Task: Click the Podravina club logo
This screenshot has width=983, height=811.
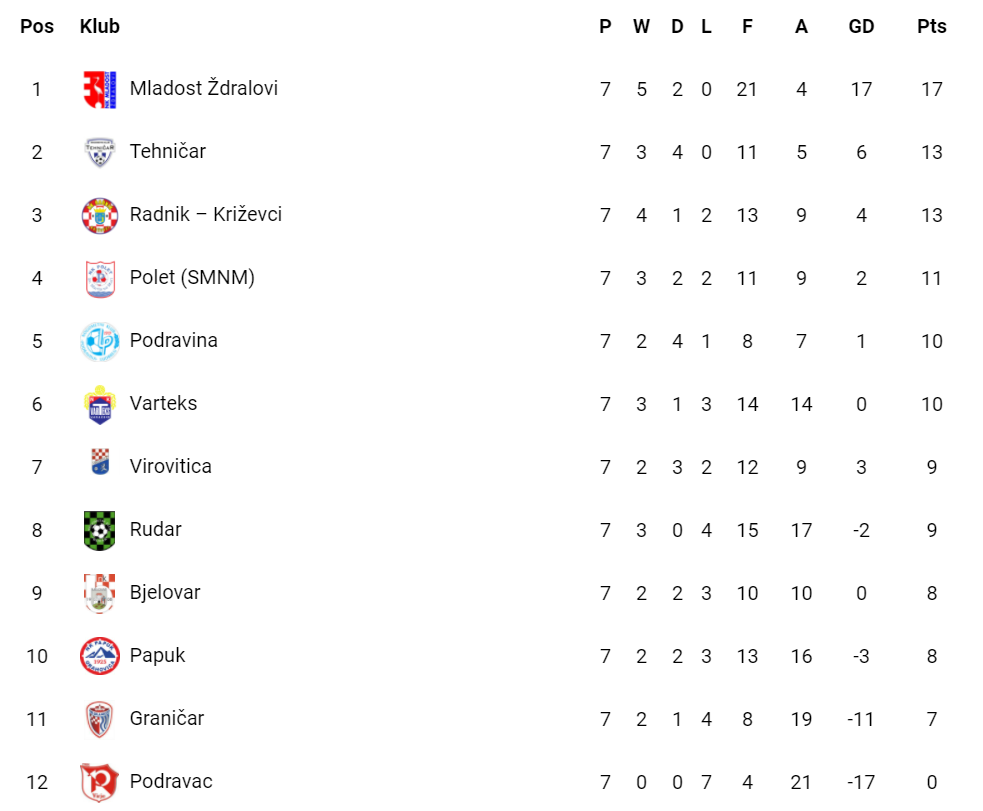Action: tap(100, 341)
